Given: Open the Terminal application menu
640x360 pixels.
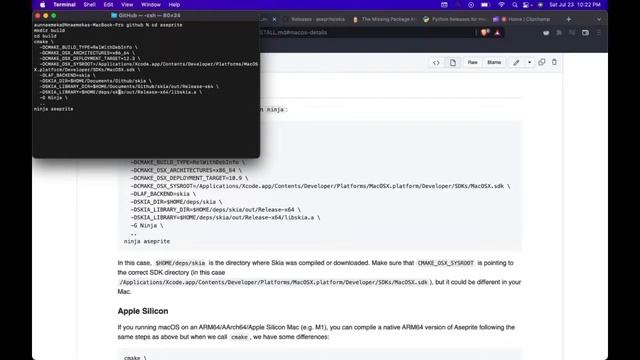Looking at the screenshot, I should 64,5.
